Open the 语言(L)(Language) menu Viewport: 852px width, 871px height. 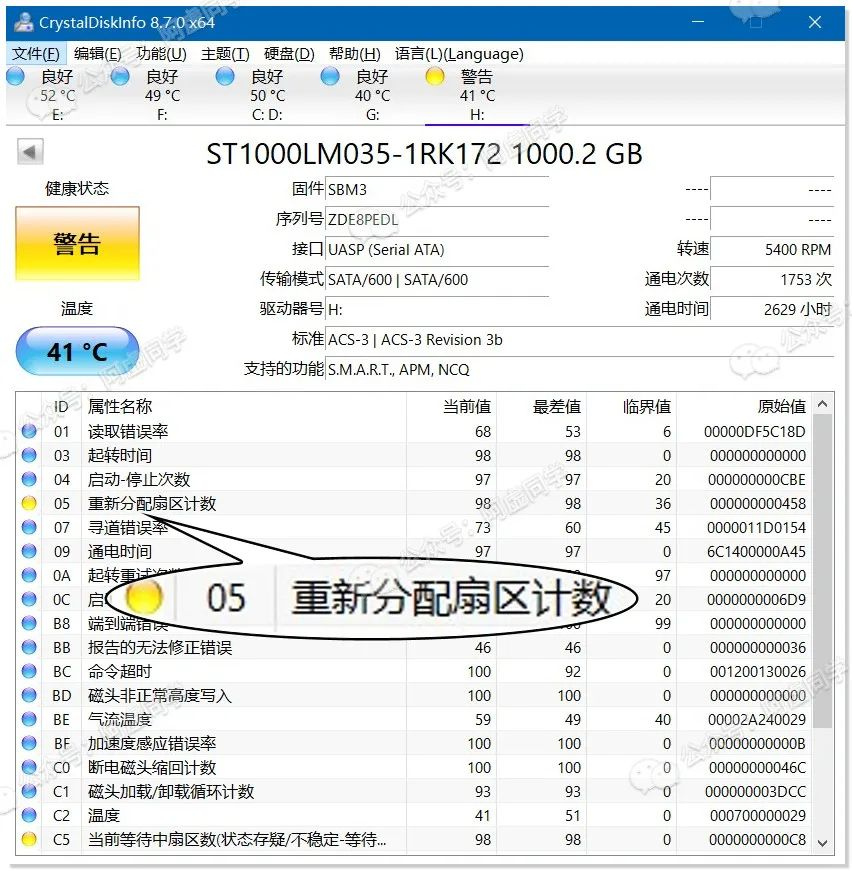pos(459,54)
